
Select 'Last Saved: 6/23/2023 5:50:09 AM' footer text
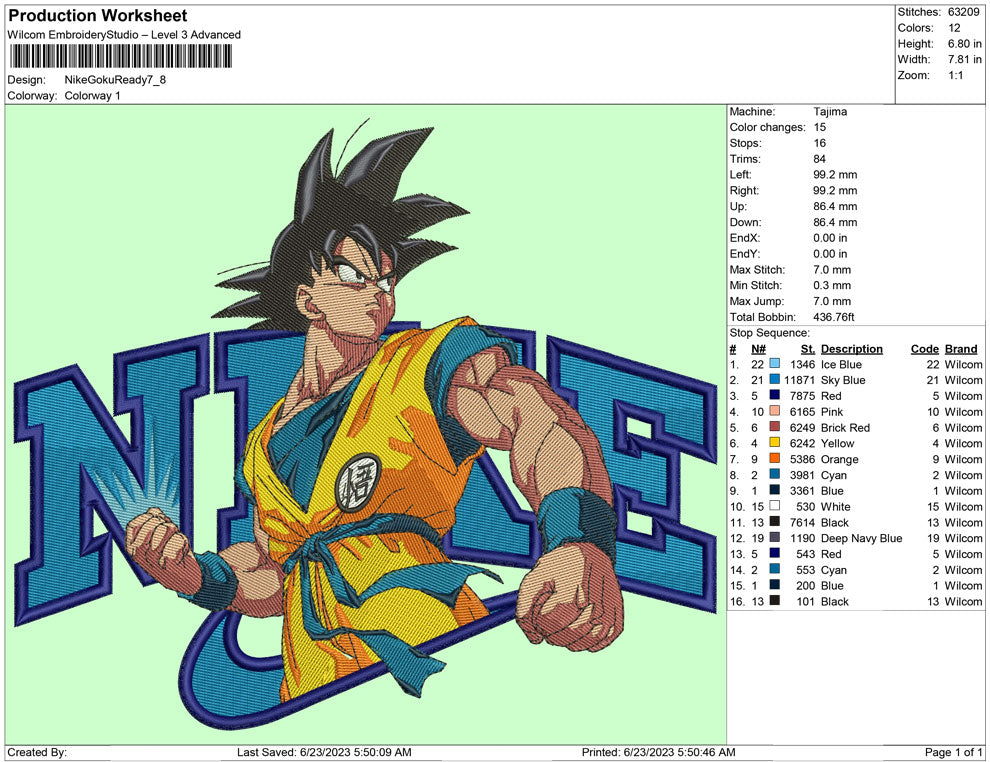tap(324, 752)
